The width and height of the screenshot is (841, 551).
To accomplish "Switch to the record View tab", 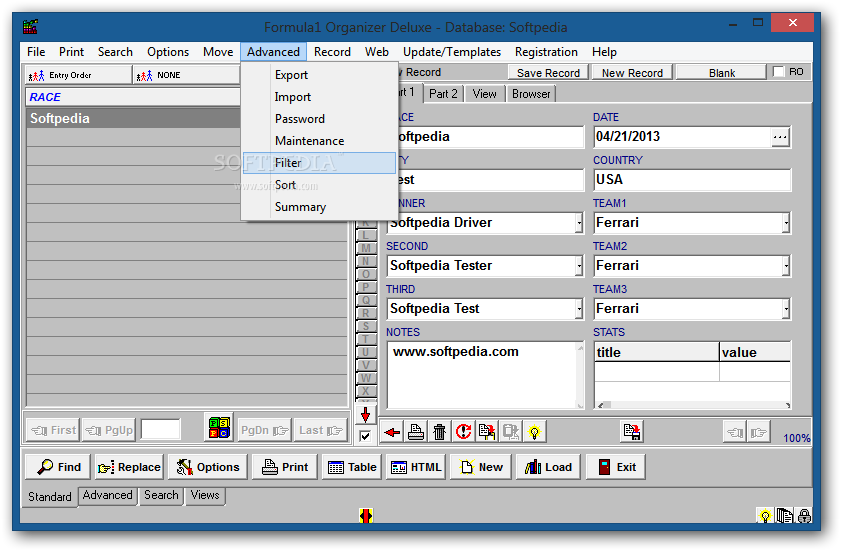I will tap(484, 94).
